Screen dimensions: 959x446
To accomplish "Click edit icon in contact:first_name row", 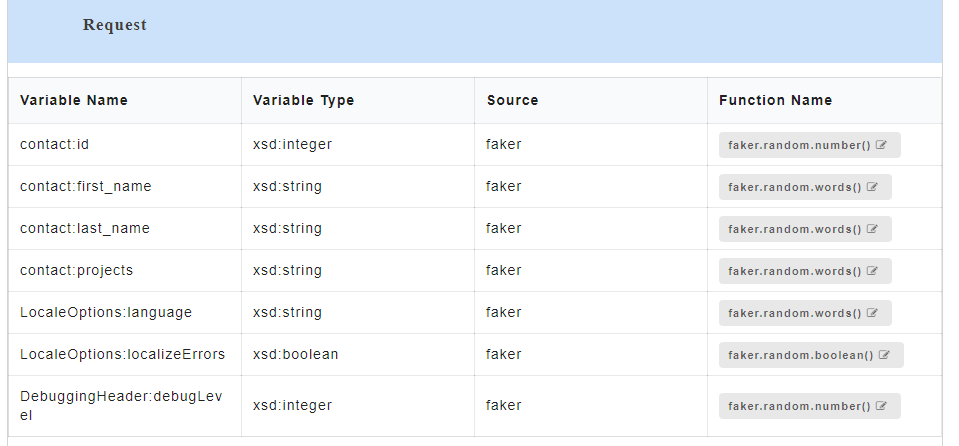I will pos(872,187).
